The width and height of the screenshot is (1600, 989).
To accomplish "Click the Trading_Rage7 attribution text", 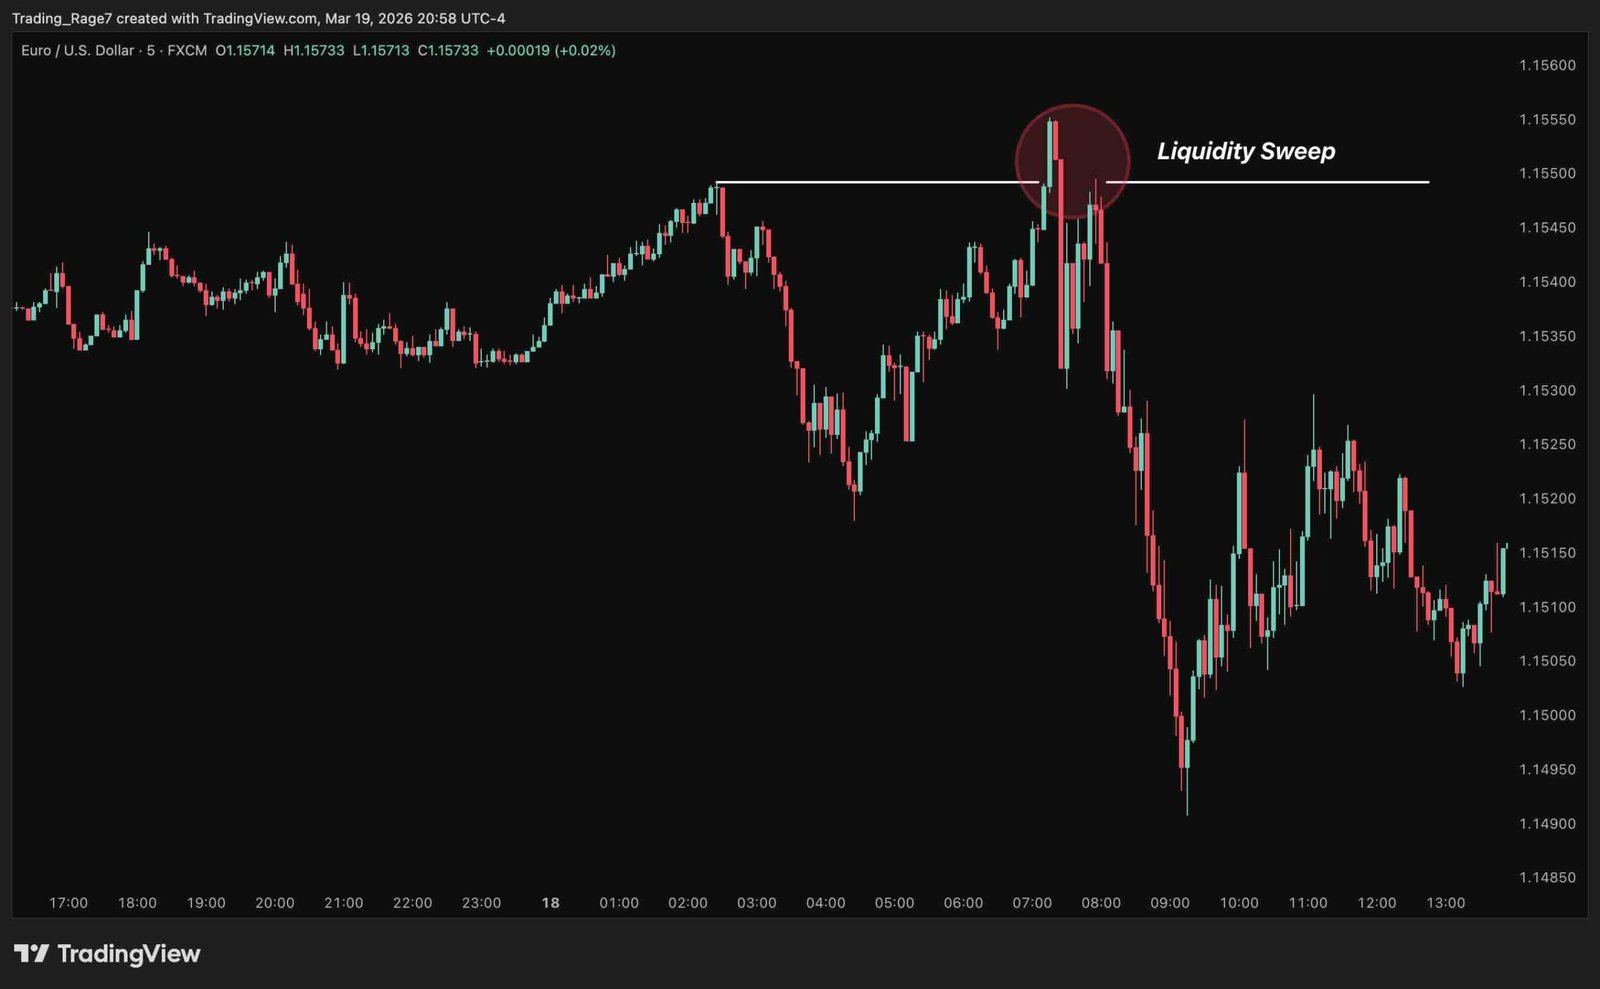I will point(62,18).
